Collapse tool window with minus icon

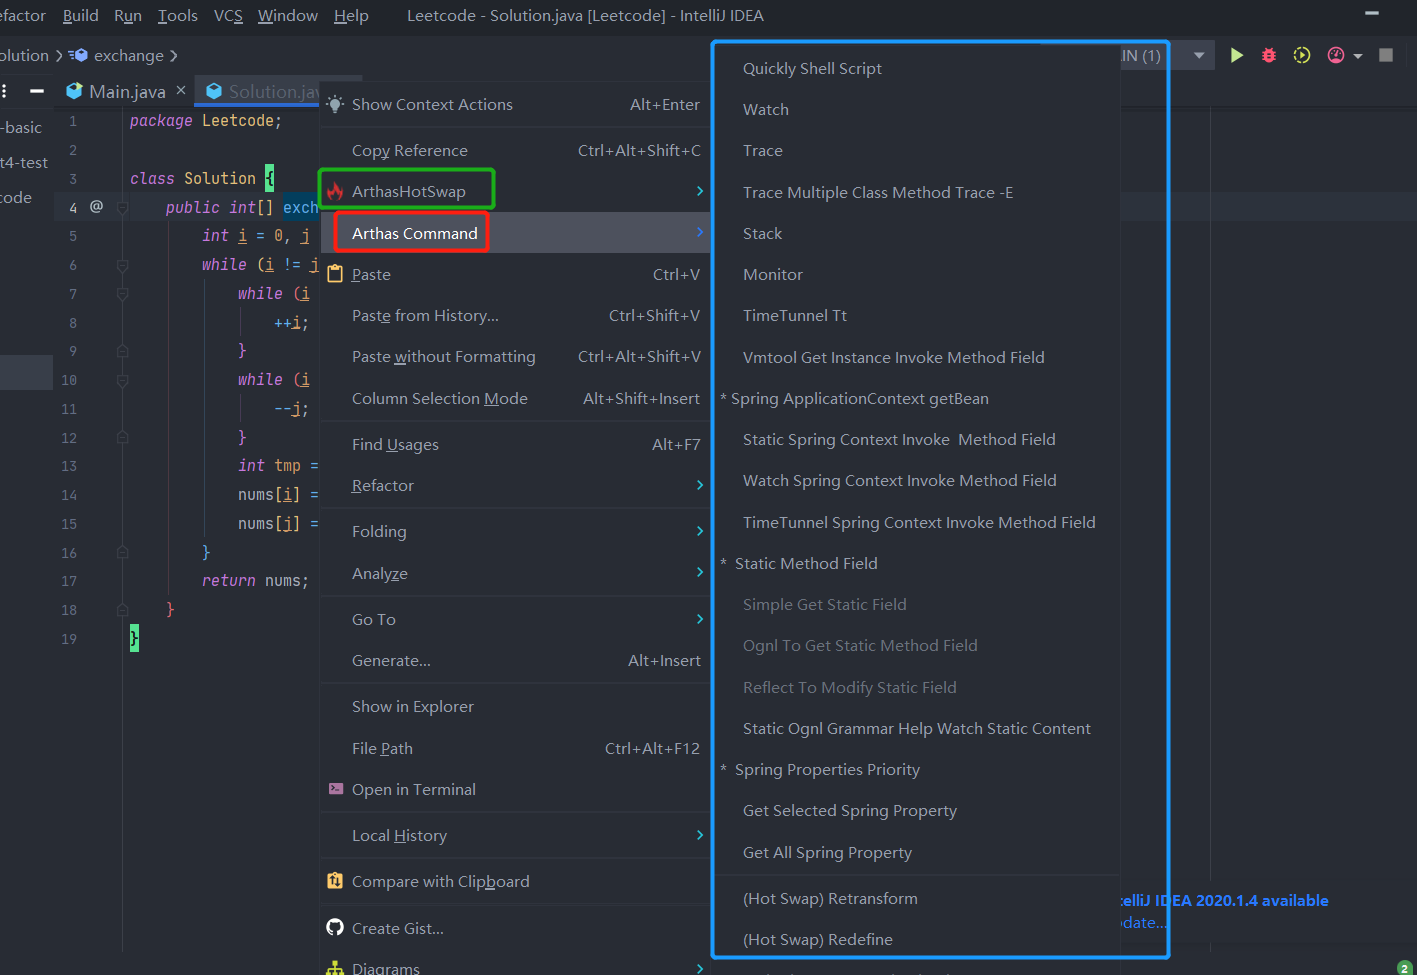(37, 91)
